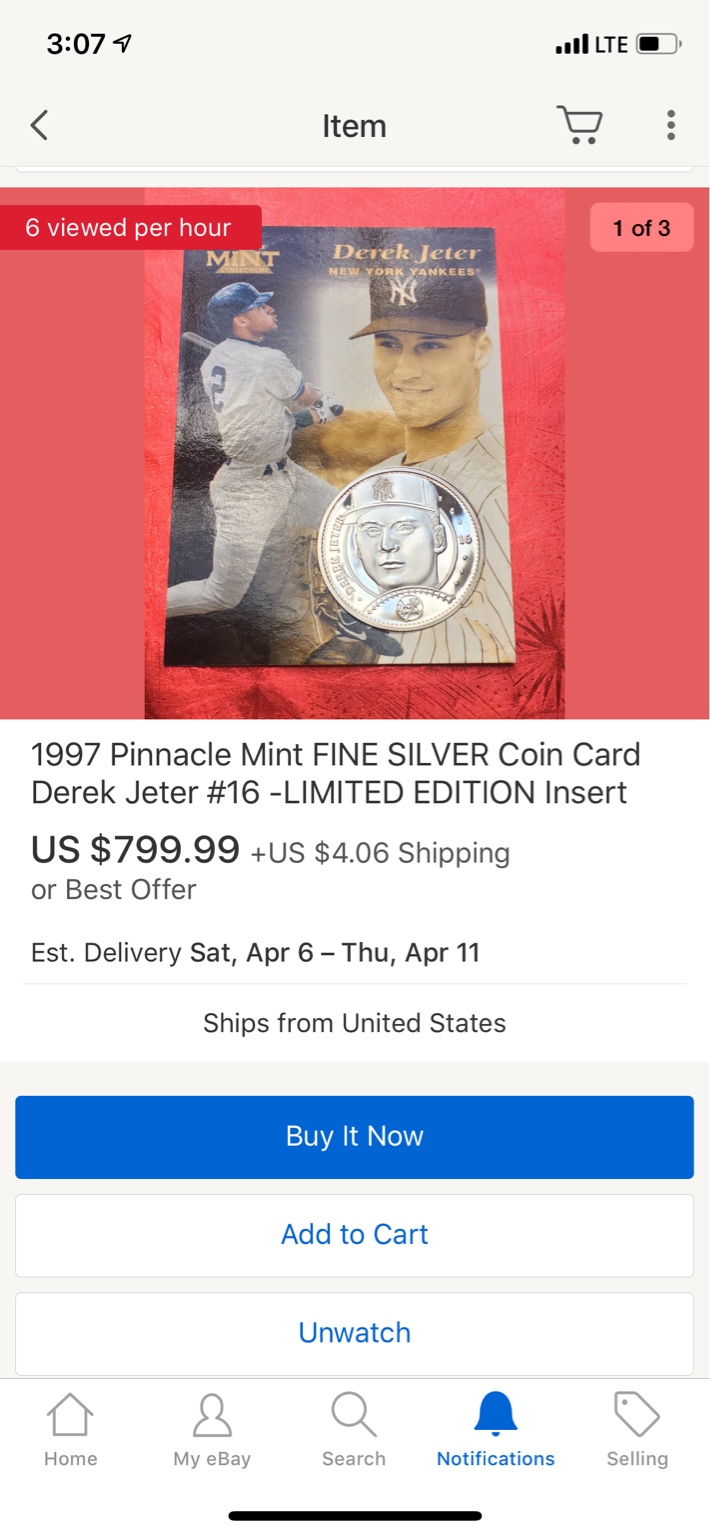The image size is (710, 1536).
Task: Open the three-dot more options menu
Action: click(x=671, y=126)
